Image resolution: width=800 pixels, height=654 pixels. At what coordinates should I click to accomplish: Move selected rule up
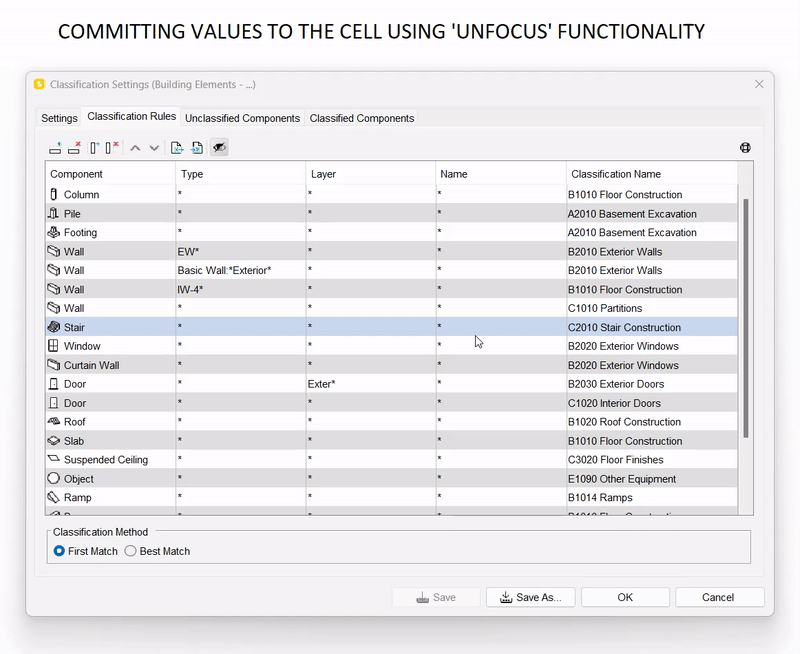[x=135, y=148]
